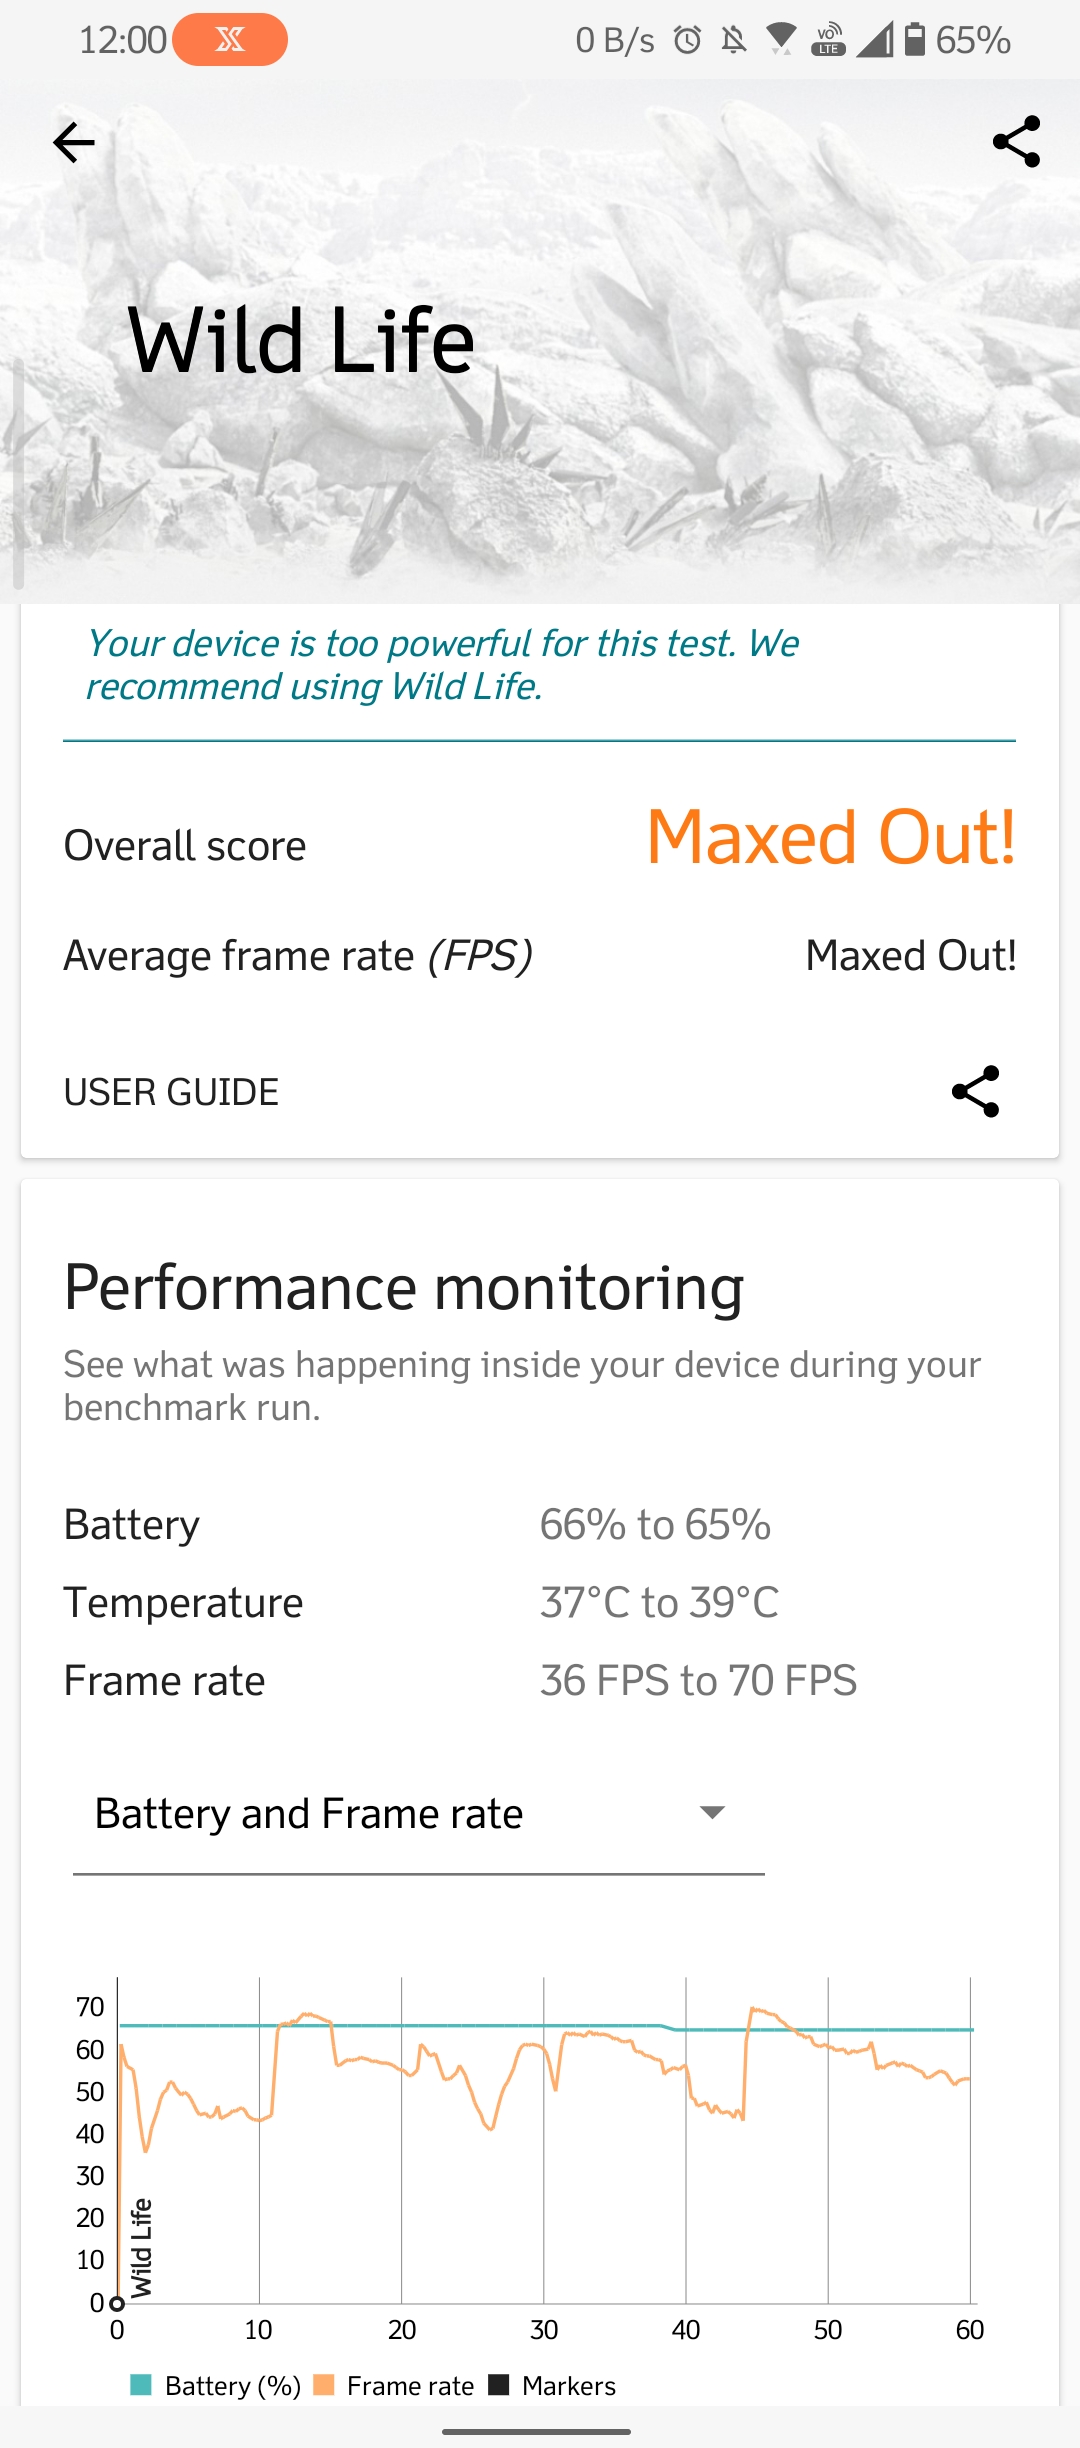The height and width of the screenshot is (2448, 1080).
Task: Tap the back arrow icon
Action: point(74,142)
